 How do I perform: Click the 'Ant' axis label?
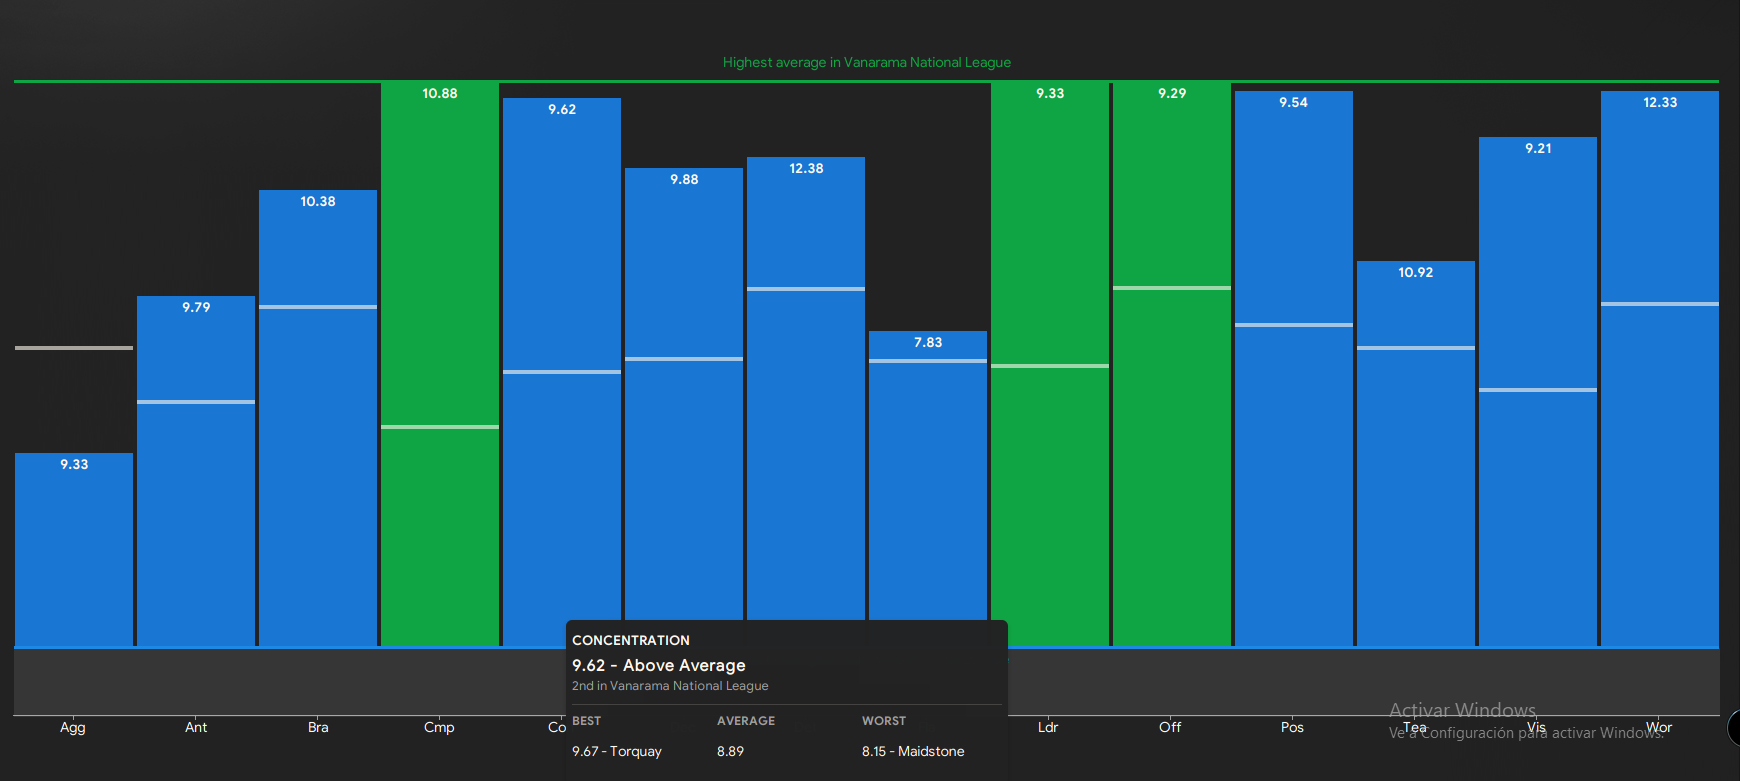[196, 727]
